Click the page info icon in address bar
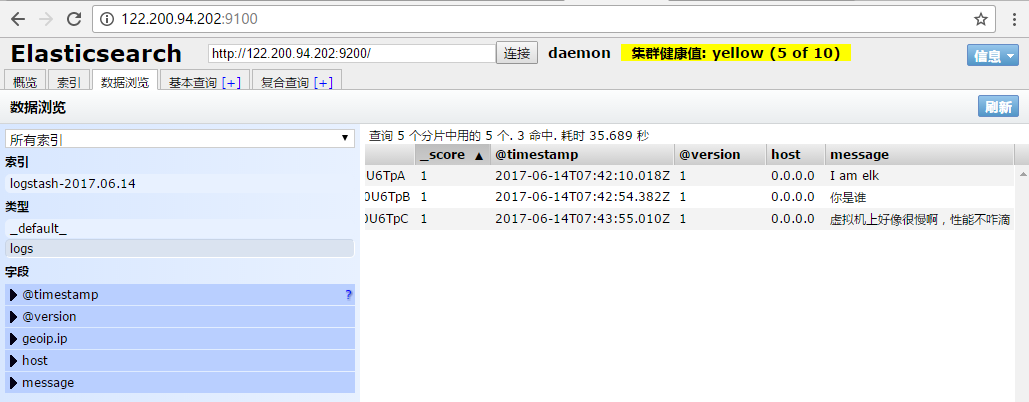The height and width of the screenshot is (402, 1029). pyautogui.click(x=107, y=19)
